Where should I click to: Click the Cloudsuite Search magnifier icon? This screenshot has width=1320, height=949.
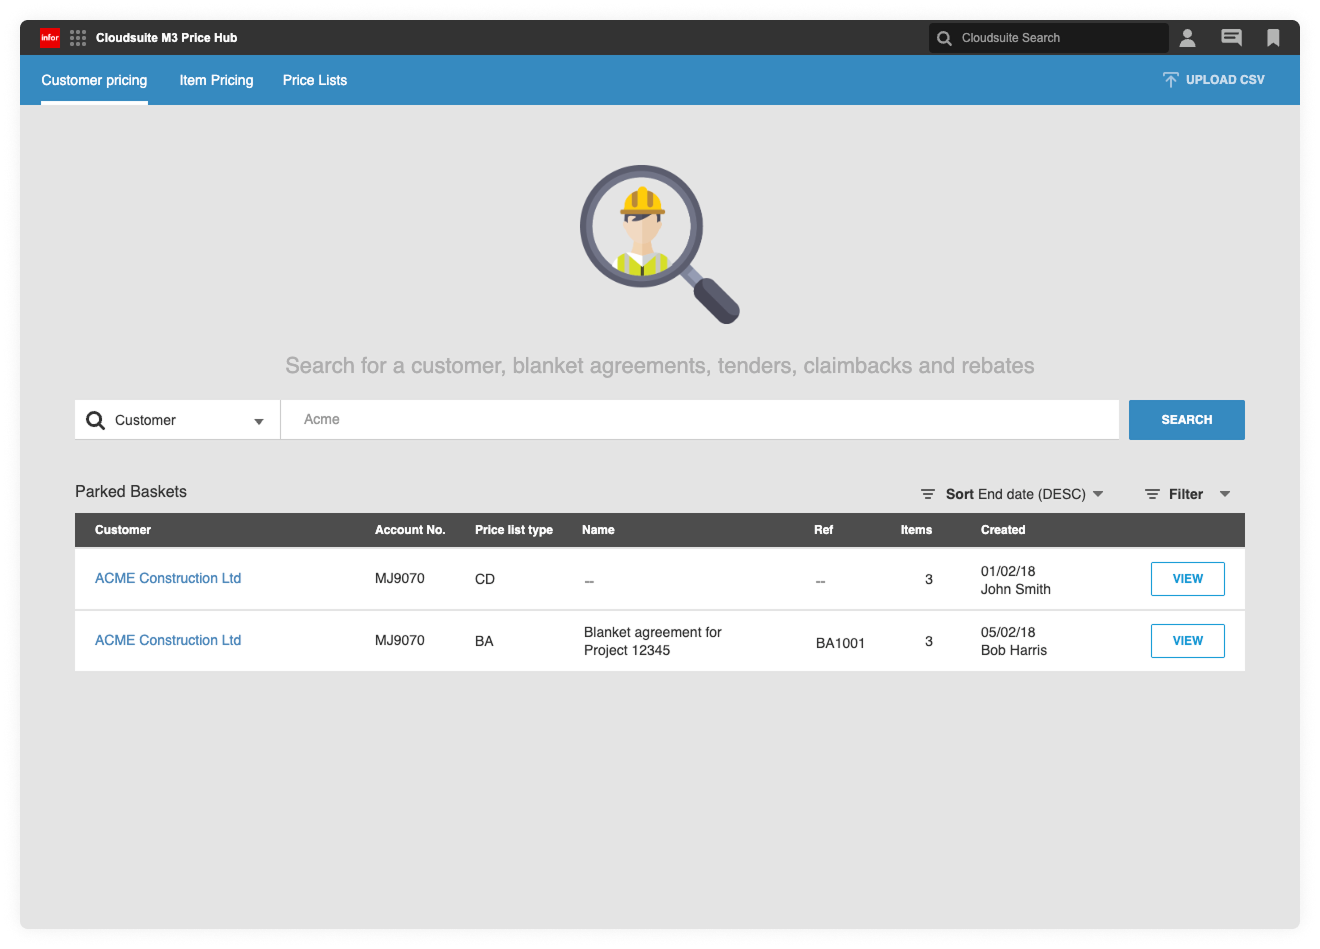(944, 38)
